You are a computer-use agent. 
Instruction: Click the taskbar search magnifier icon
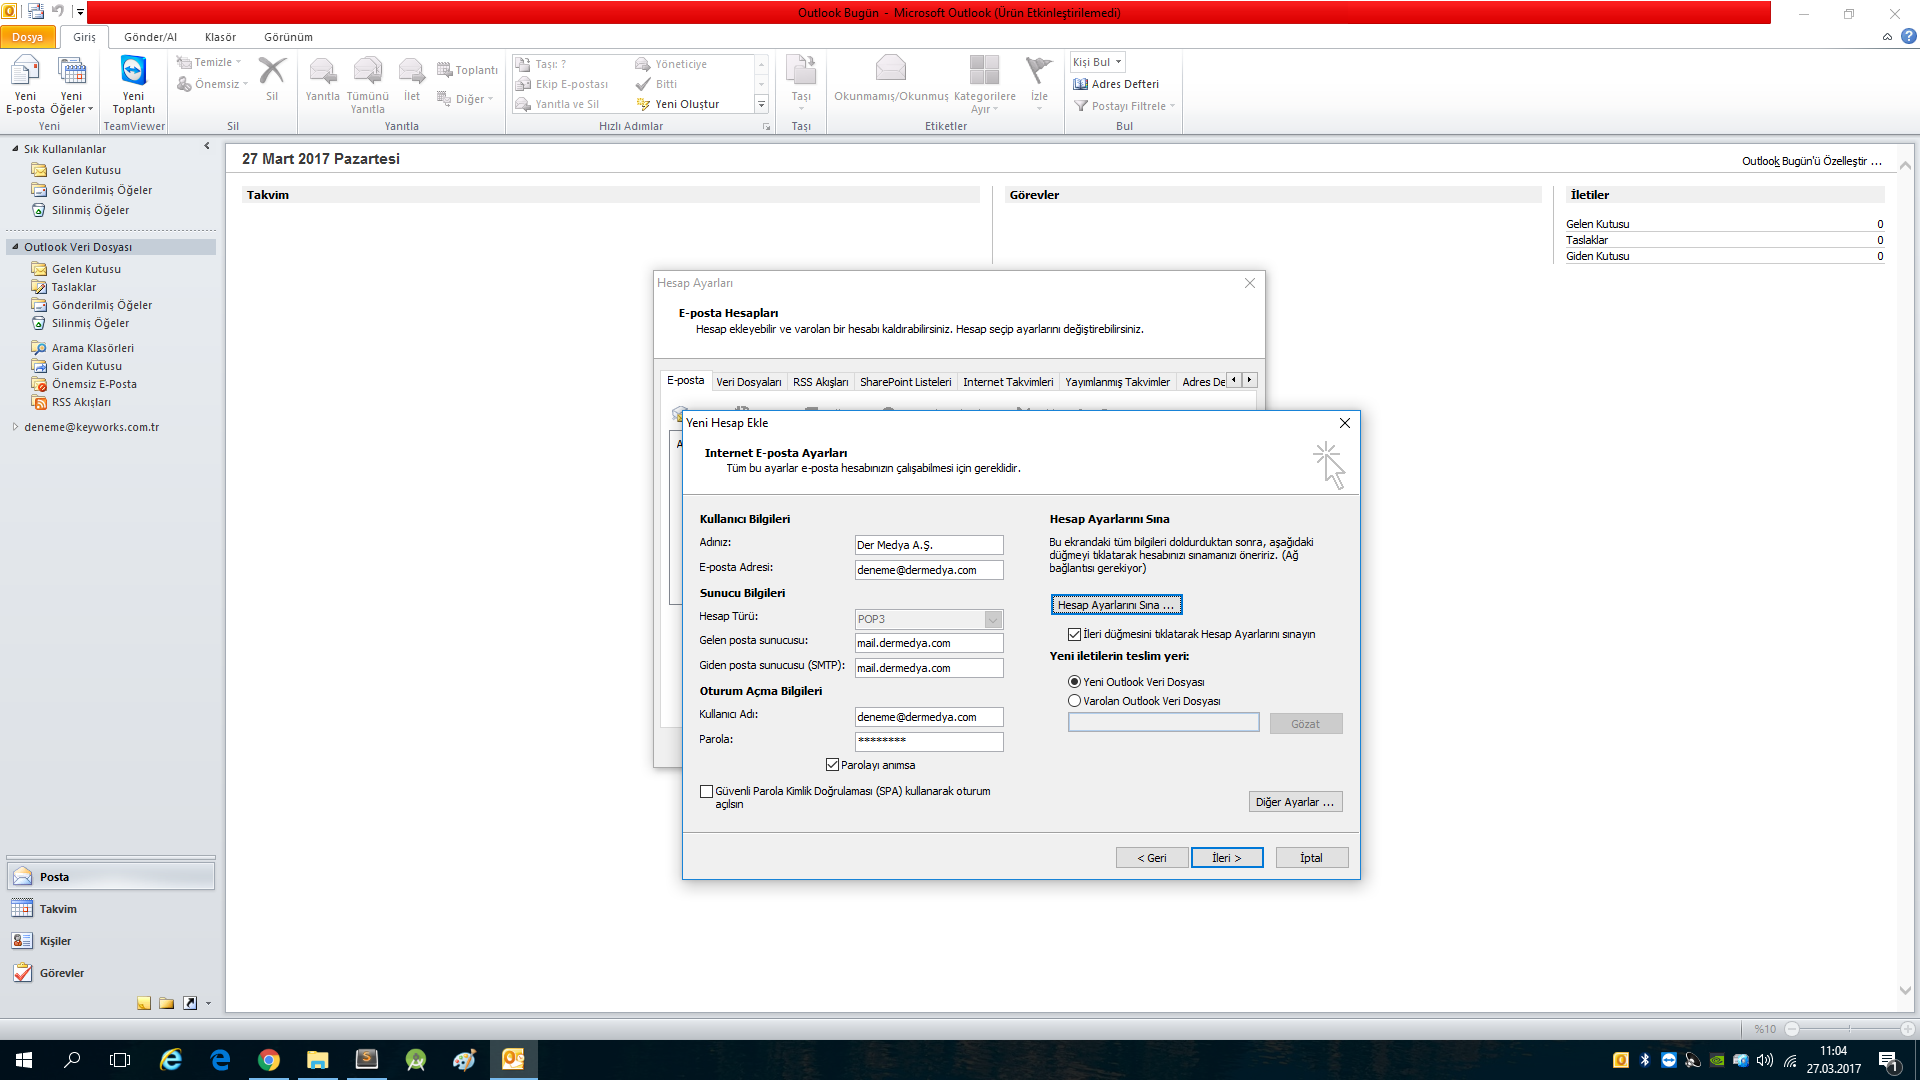point(72,1060)
